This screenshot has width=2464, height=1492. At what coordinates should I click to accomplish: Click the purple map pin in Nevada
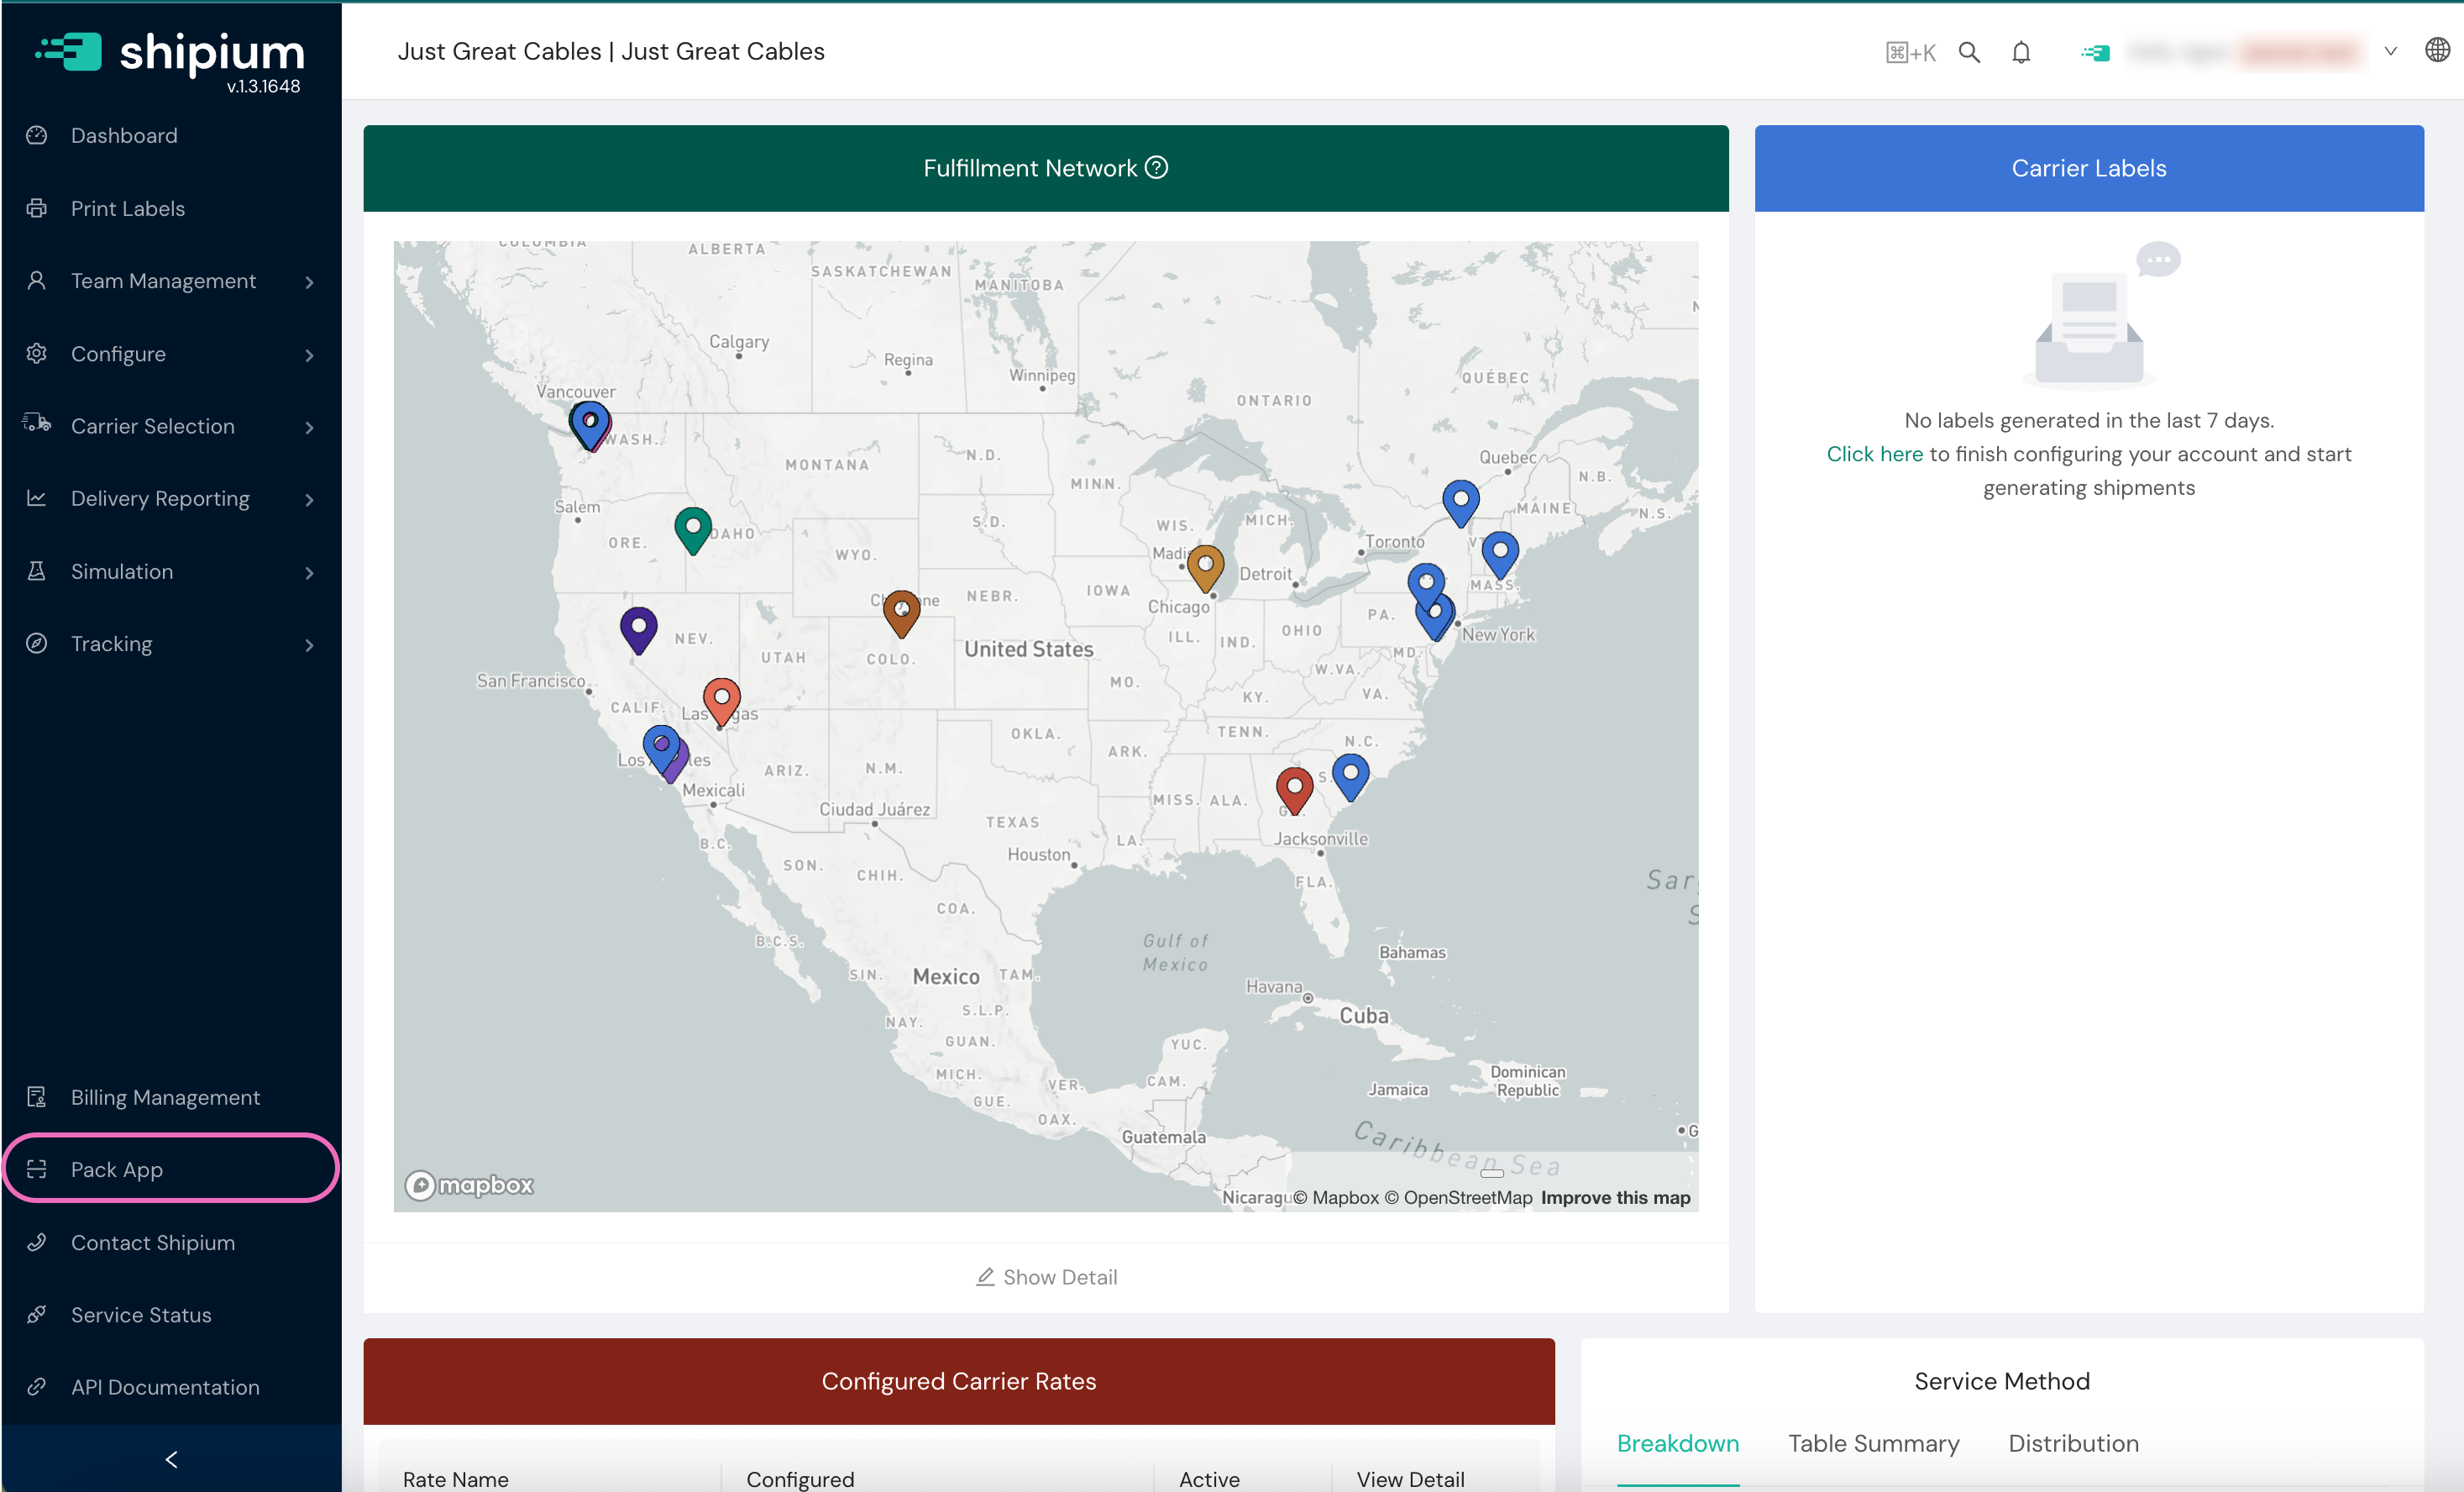tap(638, 627)
